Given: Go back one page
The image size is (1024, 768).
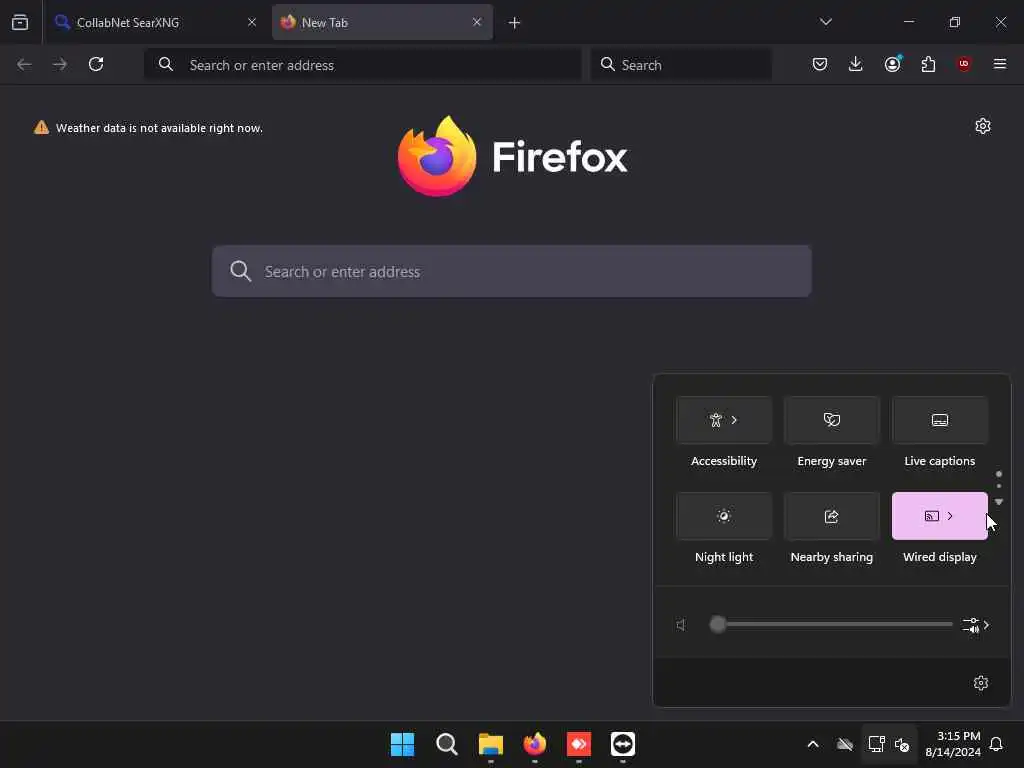Looking at the screenshot, I should coord(24,64).
